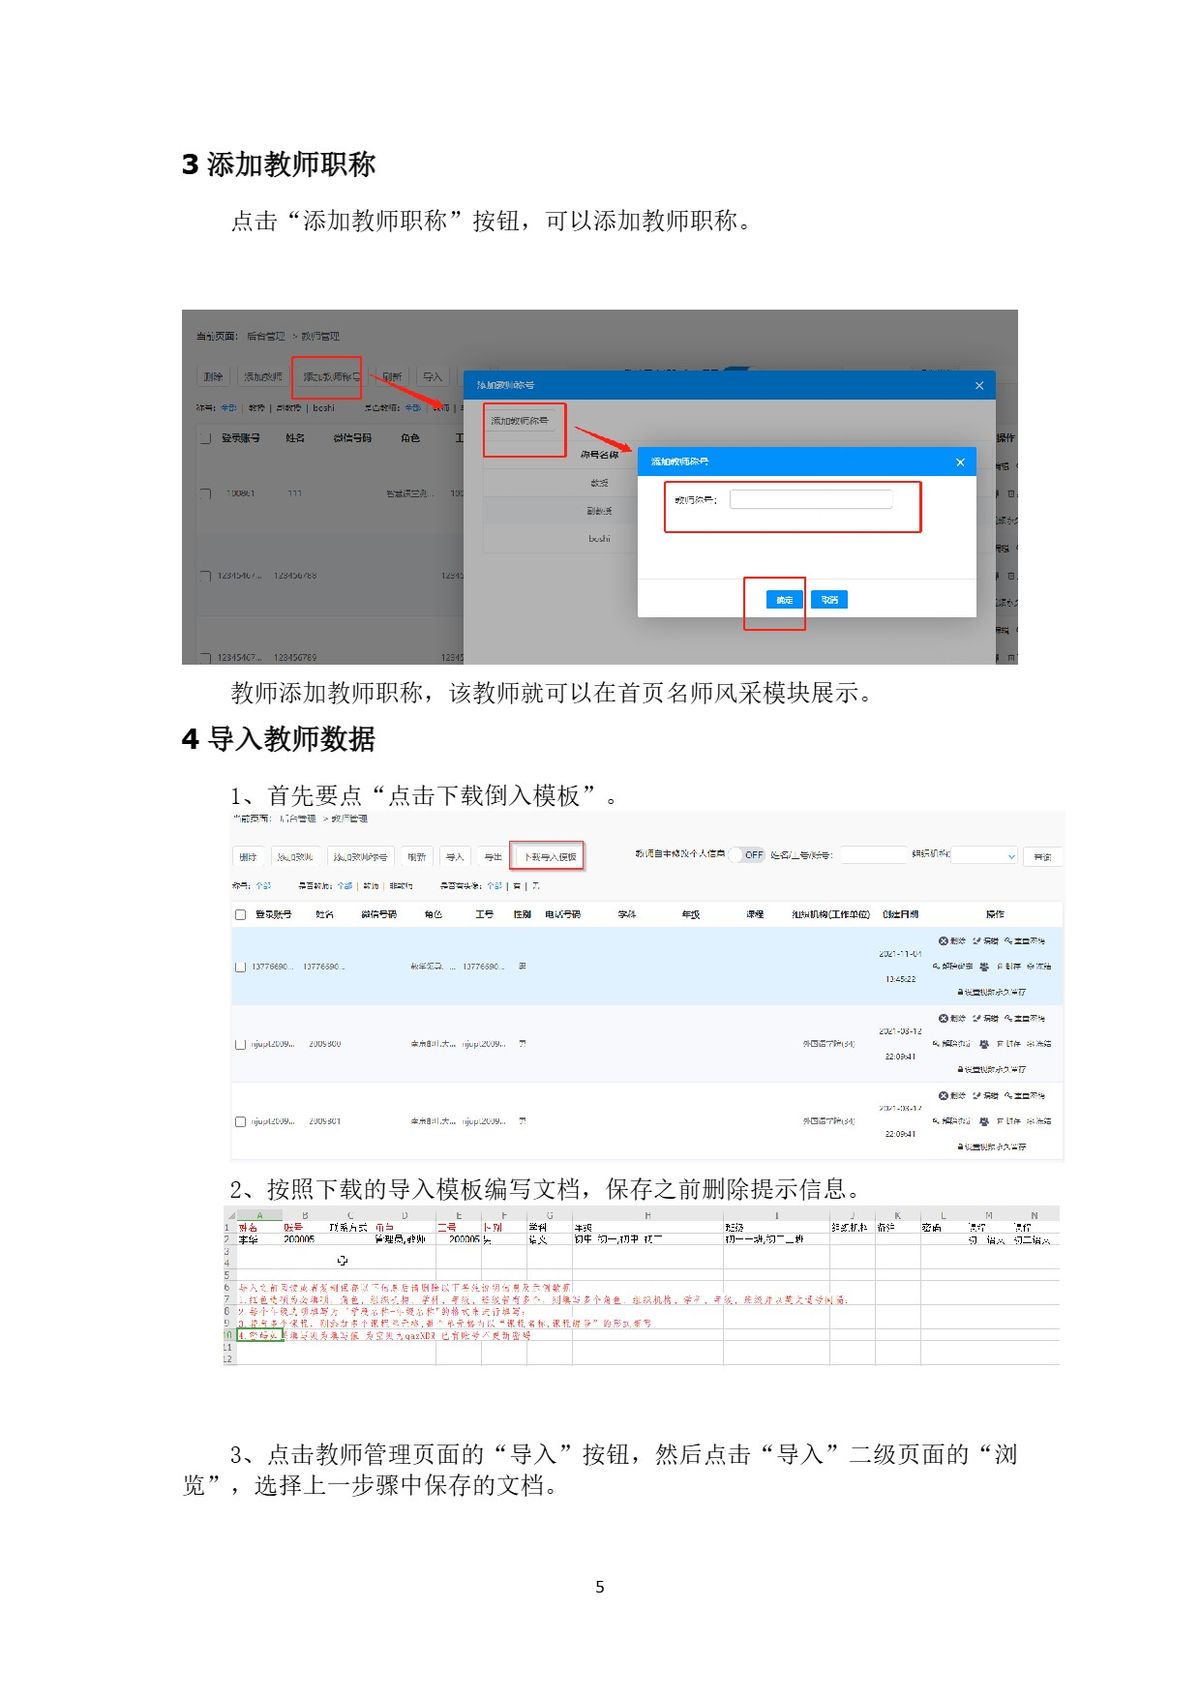Select all rows via header checkbox
The image size is (1200, 1697).
point(240,915)
